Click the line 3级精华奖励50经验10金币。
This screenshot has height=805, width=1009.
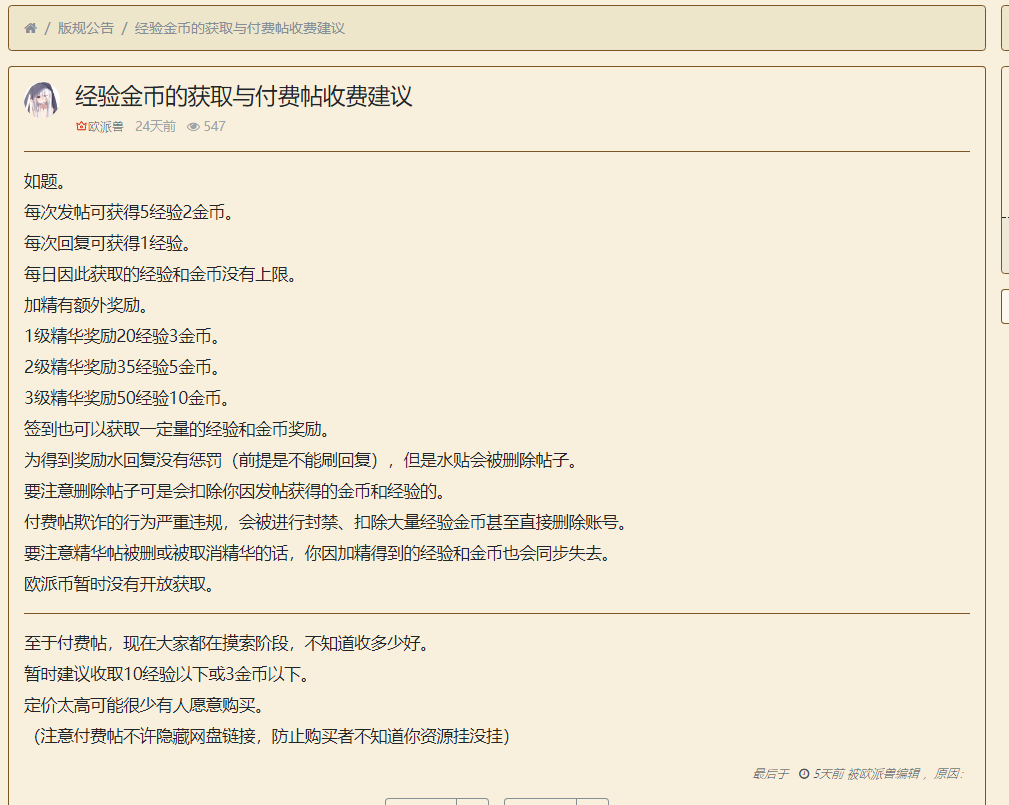pos(127,398)
